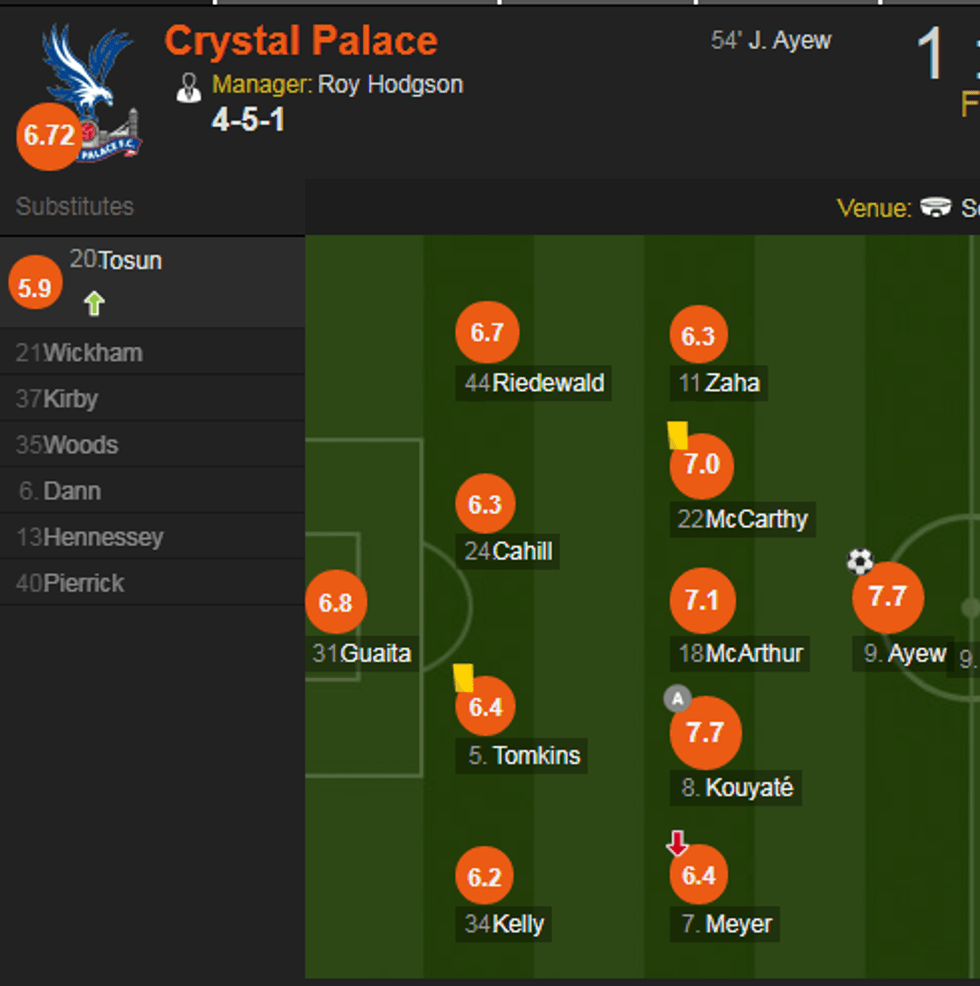Click the green substitution arrow under Tosun

(x=92, y=302)
